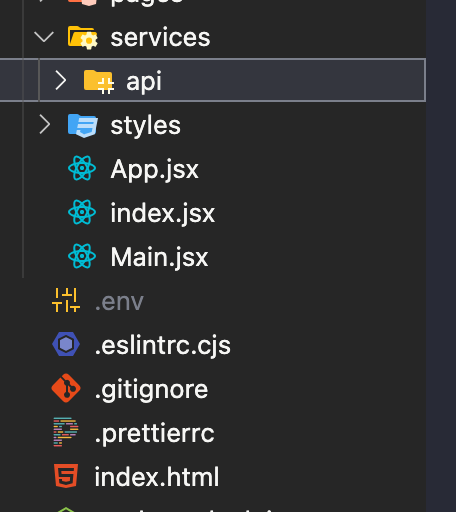This screenshot has height=512, width=456.
Task: Select the services folder name
Action: 160,37
